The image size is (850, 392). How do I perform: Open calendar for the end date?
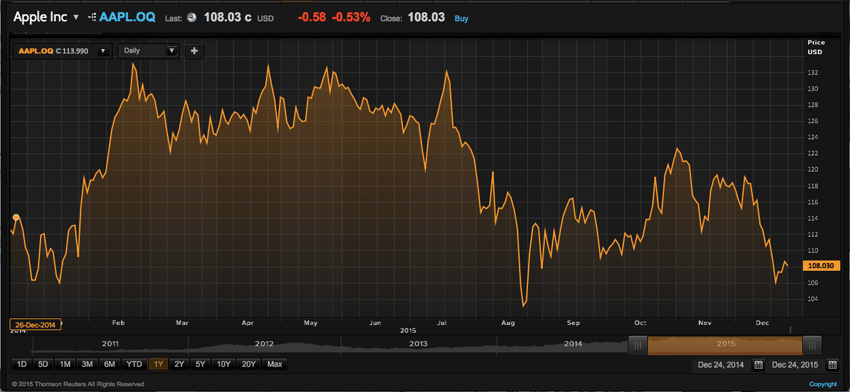[x=832, y=364]
